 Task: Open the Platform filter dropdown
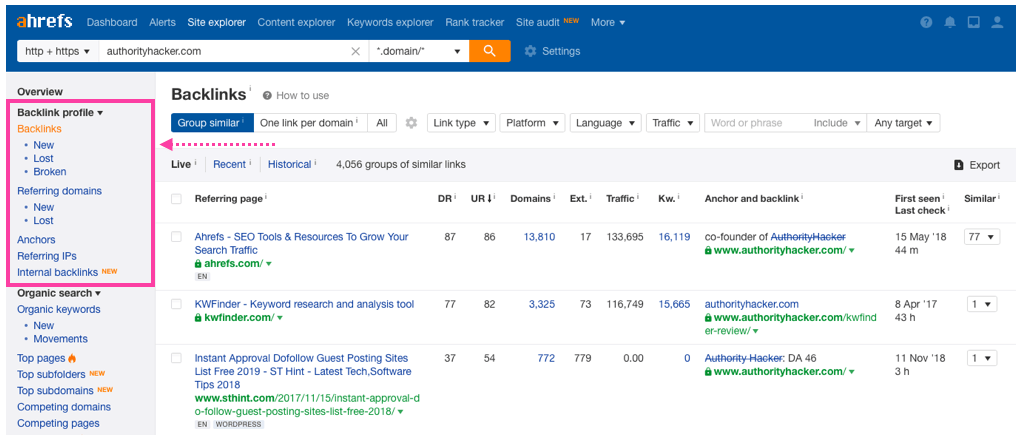pyautogui.click(x=533, y=123)
